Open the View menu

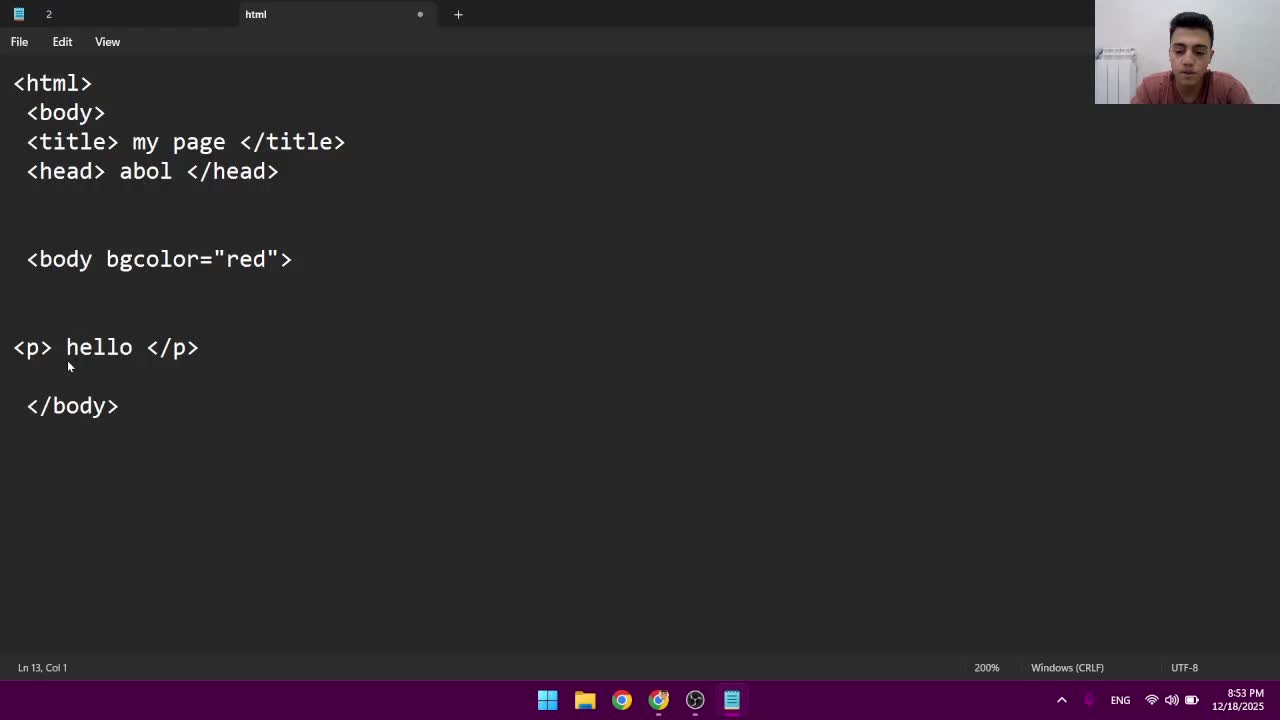point(107,42)
